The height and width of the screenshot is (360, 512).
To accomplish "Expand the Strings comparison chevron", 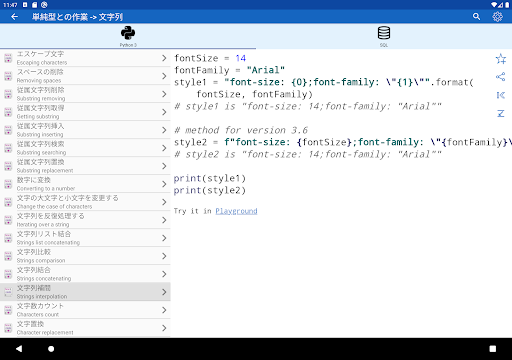I will [164, 256].
